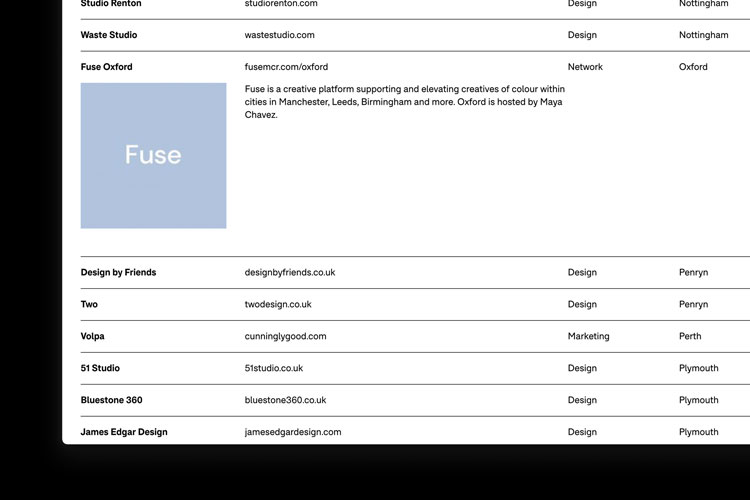Screen dimensions: 750x500
Task: Expand the 51 Studio row
Action: [x=100, y=368]
